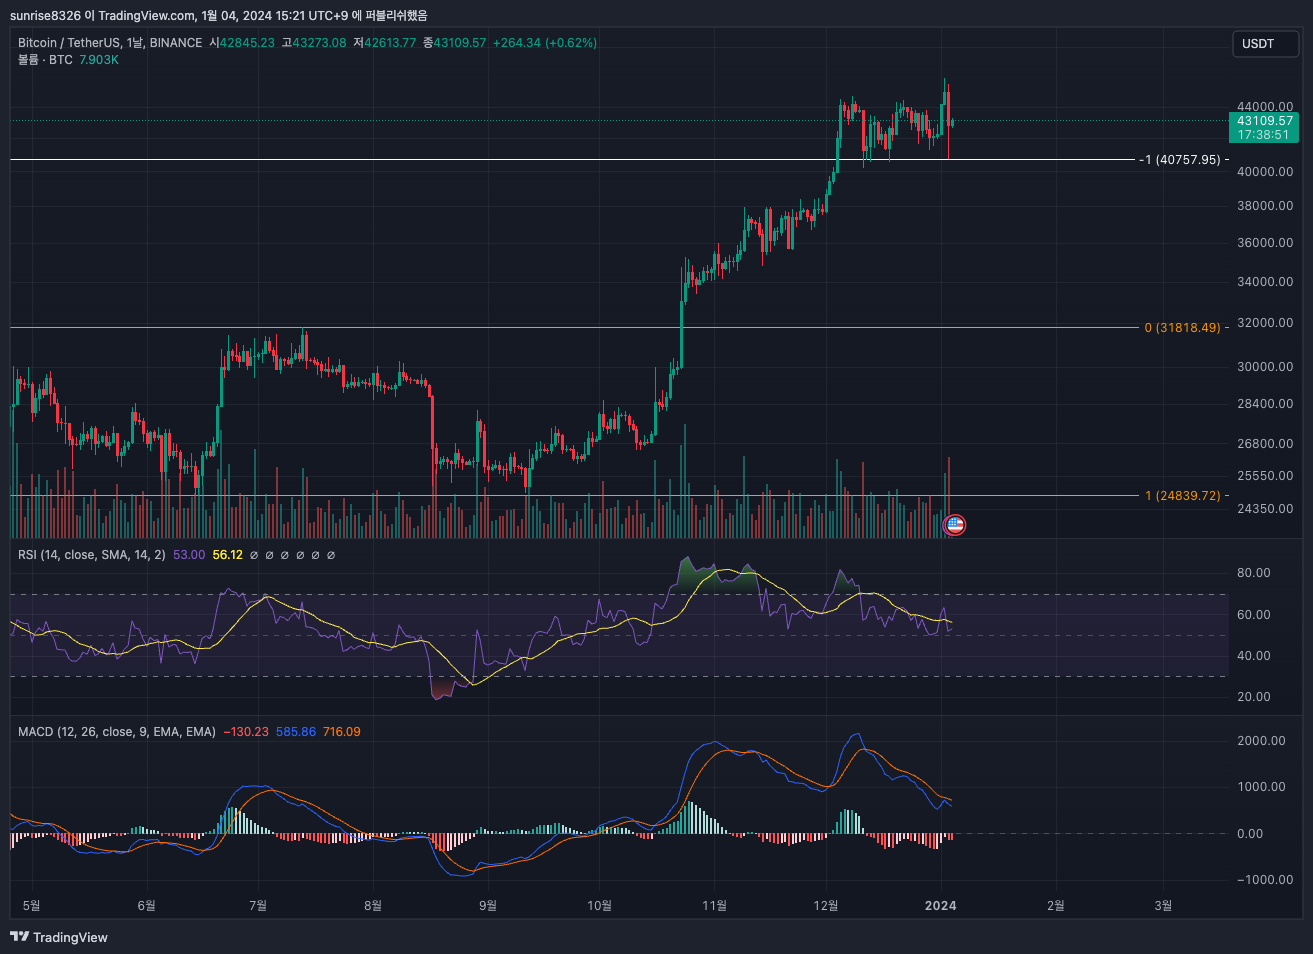The height and width of the screenshot is (954, 1313).
Task: Click the 2024 time axis label
Action: [x=941, y=906]
